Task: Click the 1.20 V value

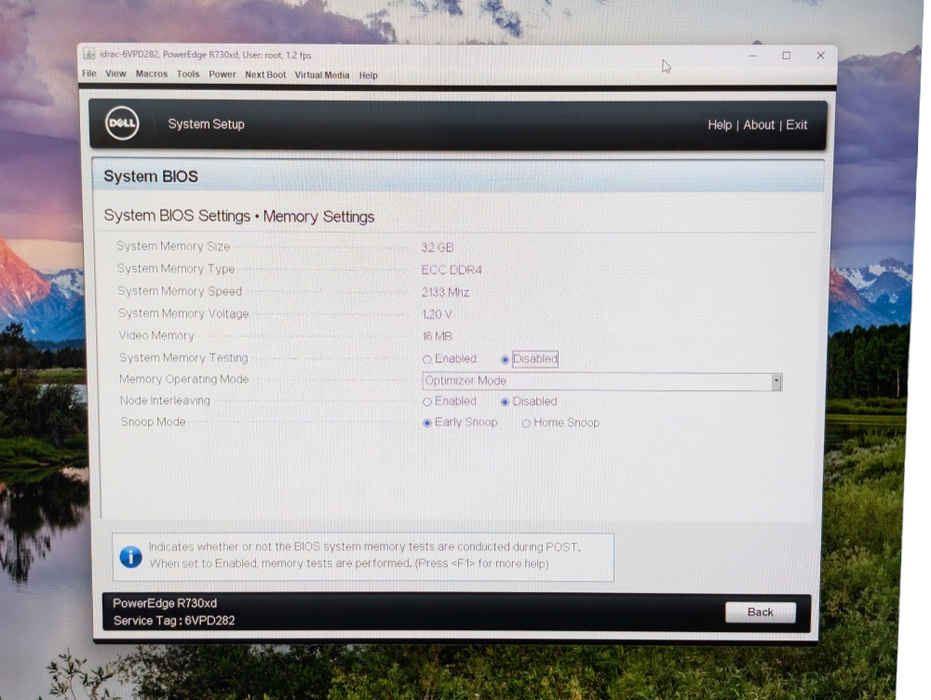Action: [x=437, y=315]
